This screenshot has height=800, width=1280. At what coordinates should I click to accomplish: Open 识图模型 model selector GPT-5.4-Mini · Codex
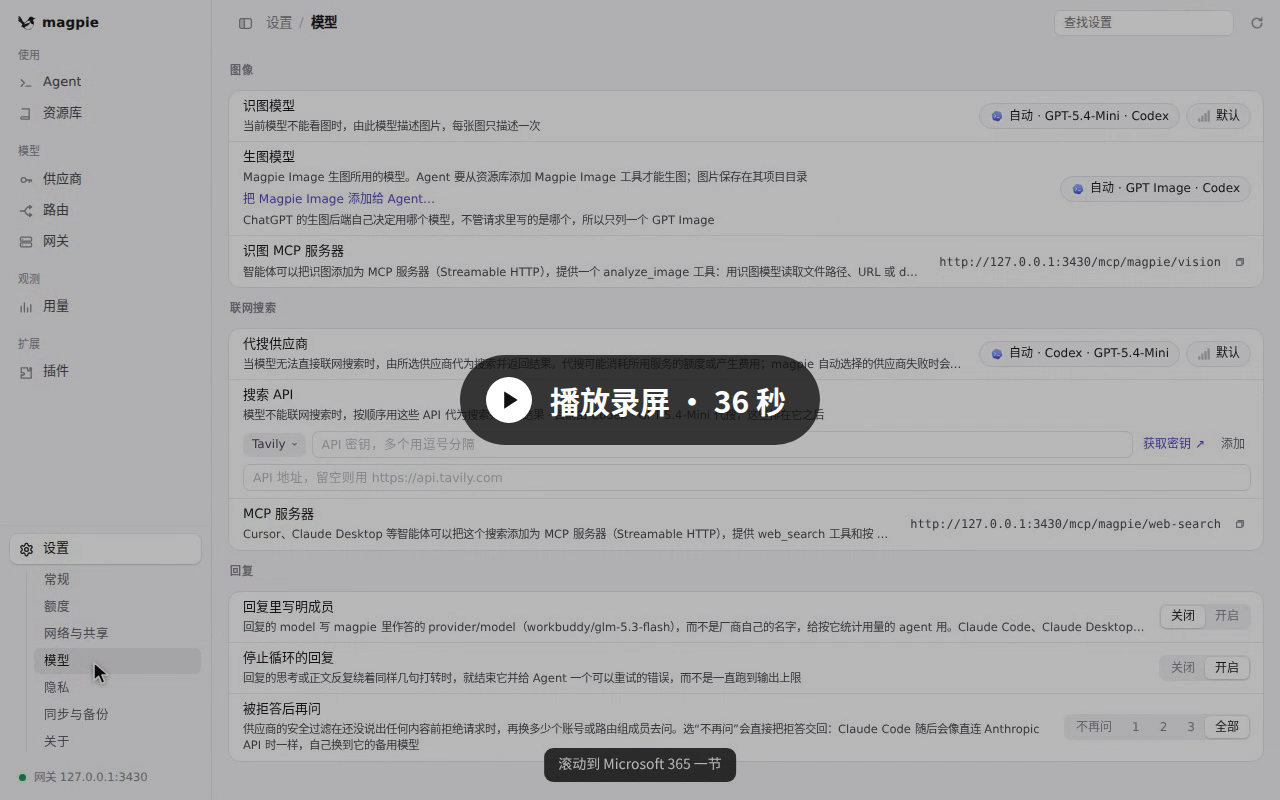1079,116
